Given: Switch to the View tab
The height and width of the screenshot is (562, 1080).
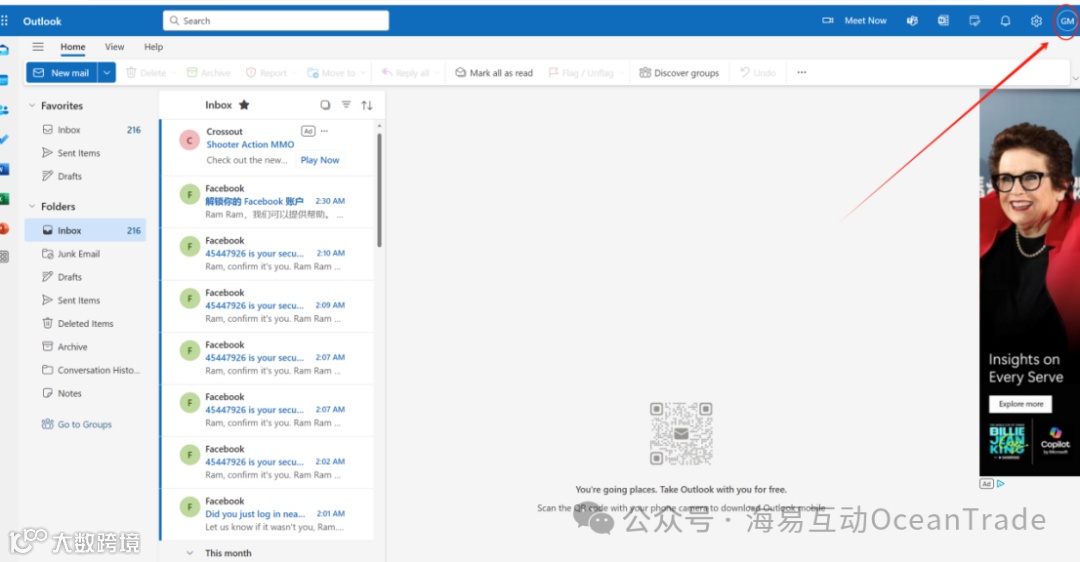Looking at the screenshot, I should tap(114, 47).
